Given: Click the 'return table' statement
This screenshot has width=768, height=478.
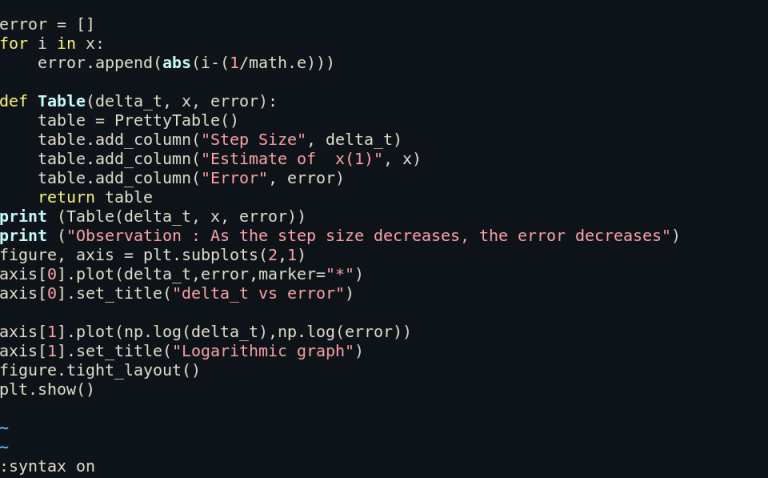Looking at the screenshot, I should coord(96,197).
